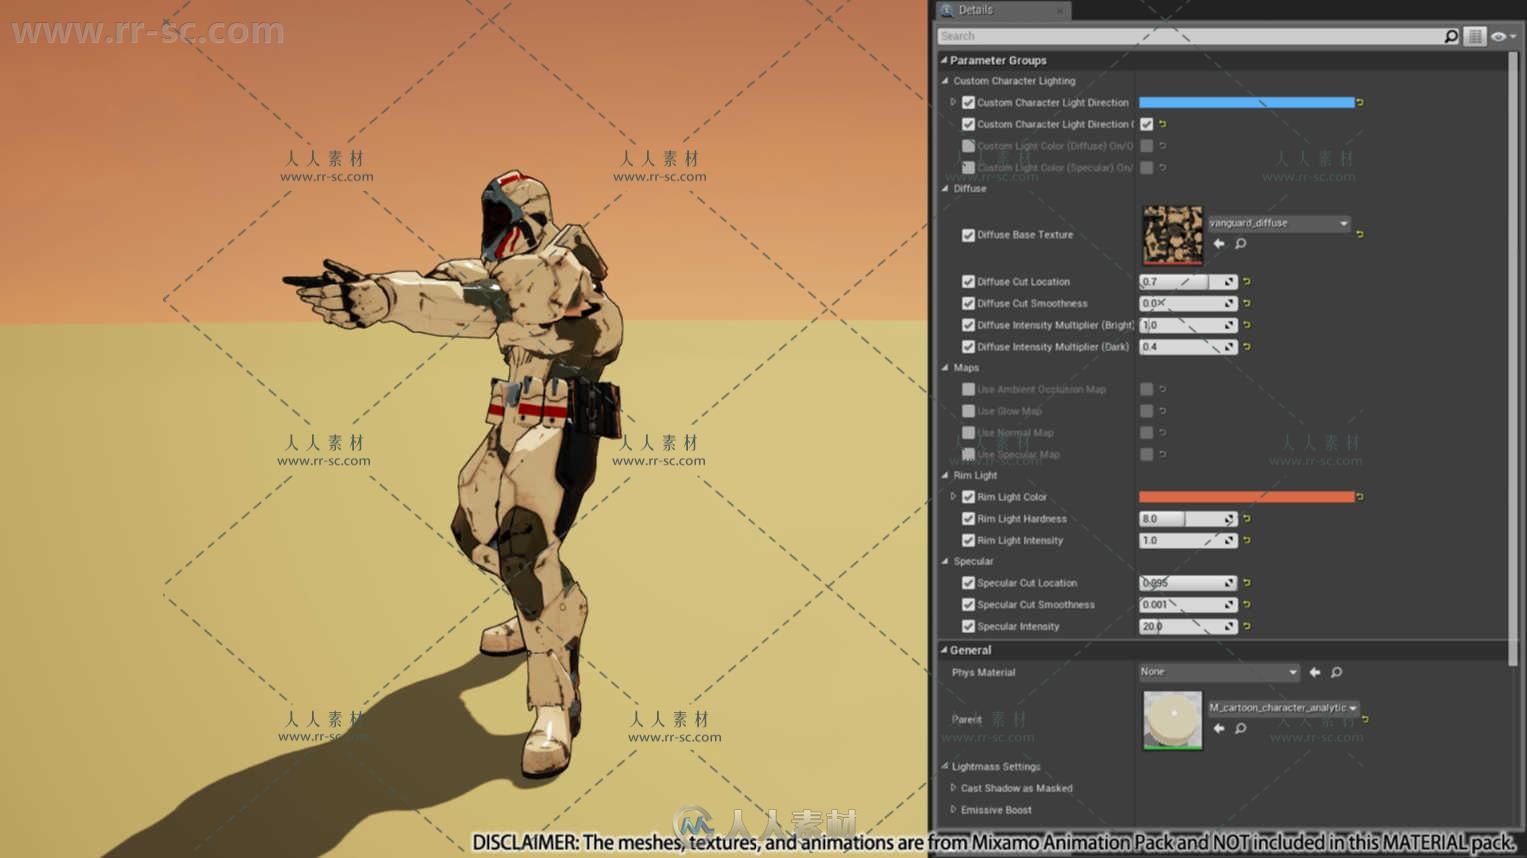Click spinner arrow on Diffuse Cut Location field
The image size is (1527, 858).
1229,282
